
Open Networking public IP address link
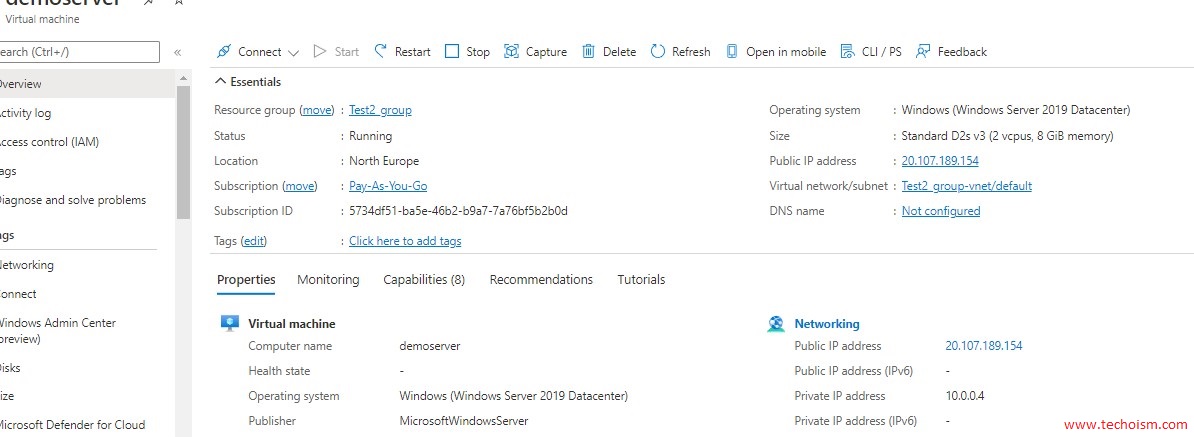[984, 346]
